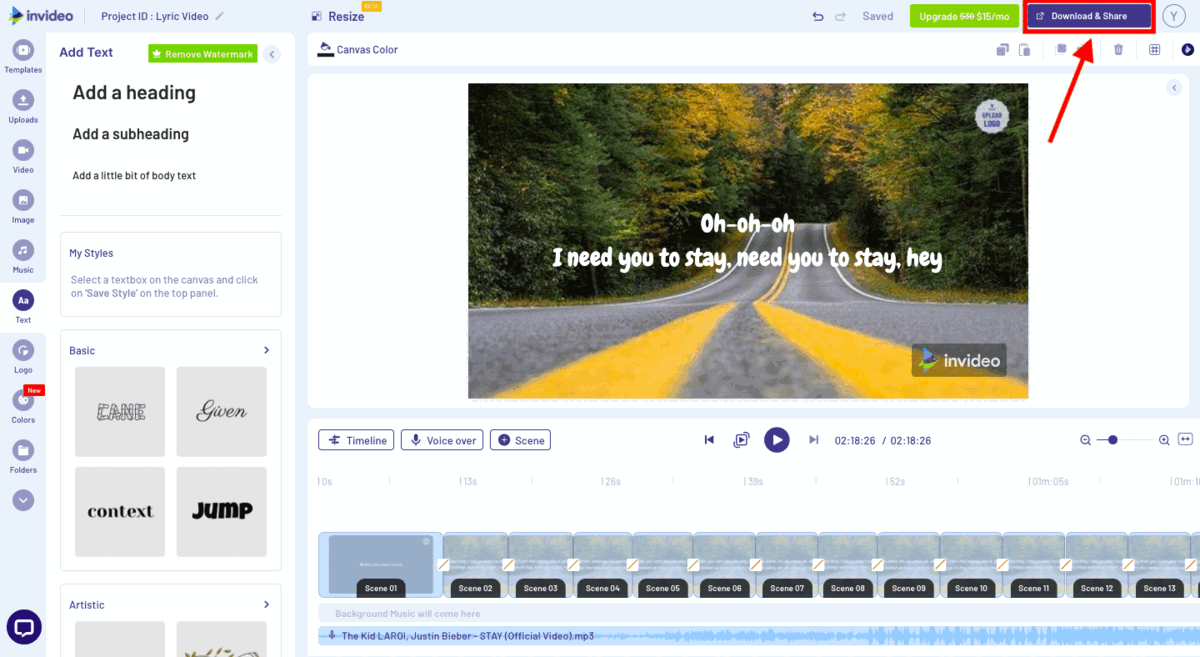This screenshot has width=1200, height=657.
Task: Add a new Scene
Action: click(520, 440)
